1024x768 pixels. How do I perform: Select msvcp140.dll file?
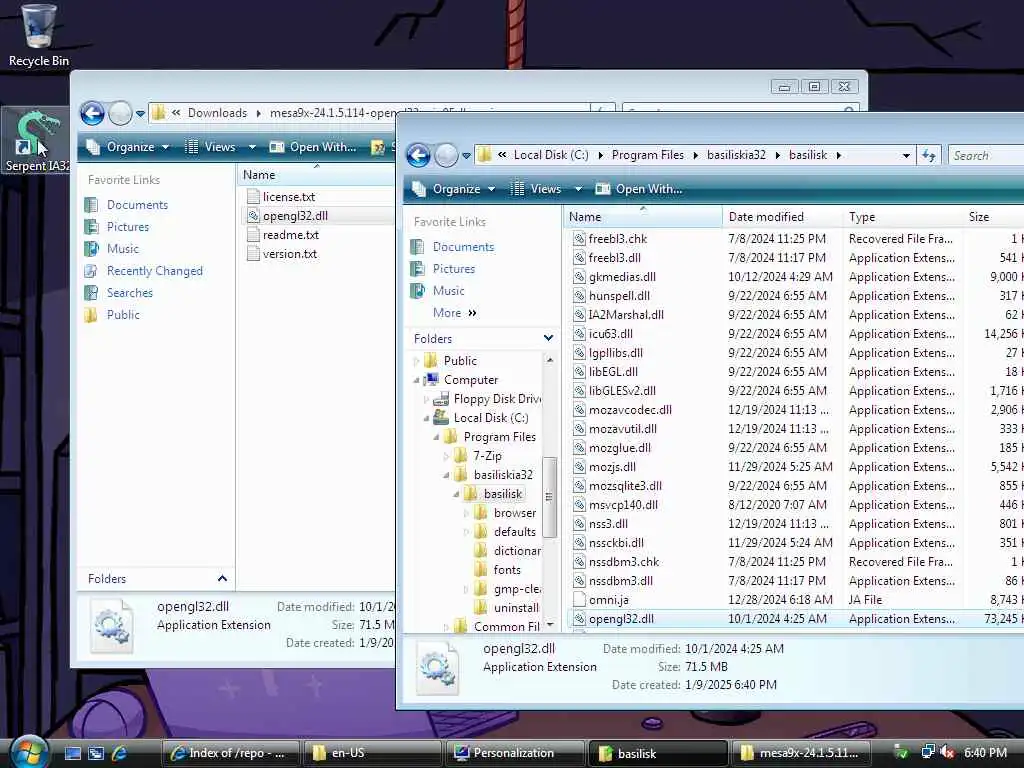(x=622, y=505)
